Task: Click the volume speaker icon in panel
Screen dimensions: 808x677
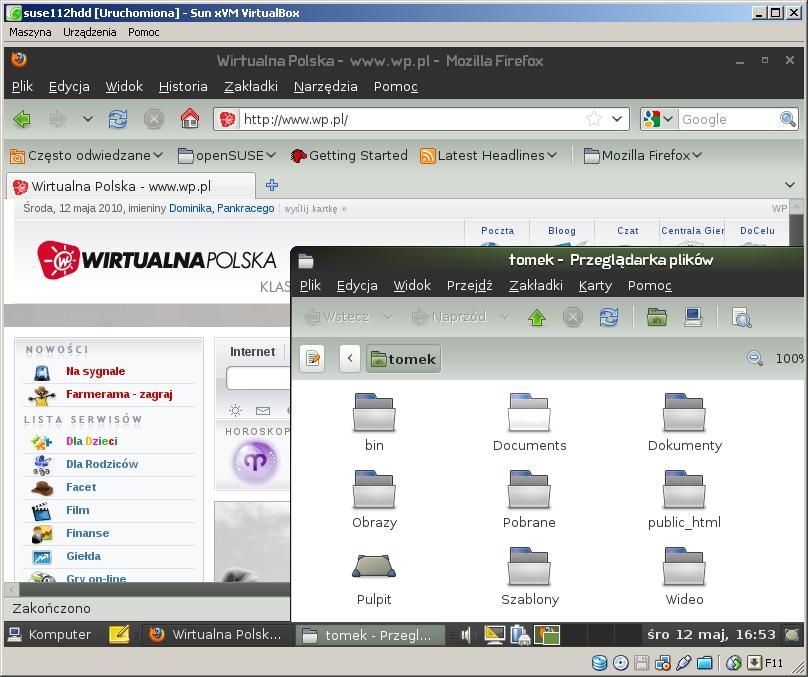Action: [x=466, y=635]
